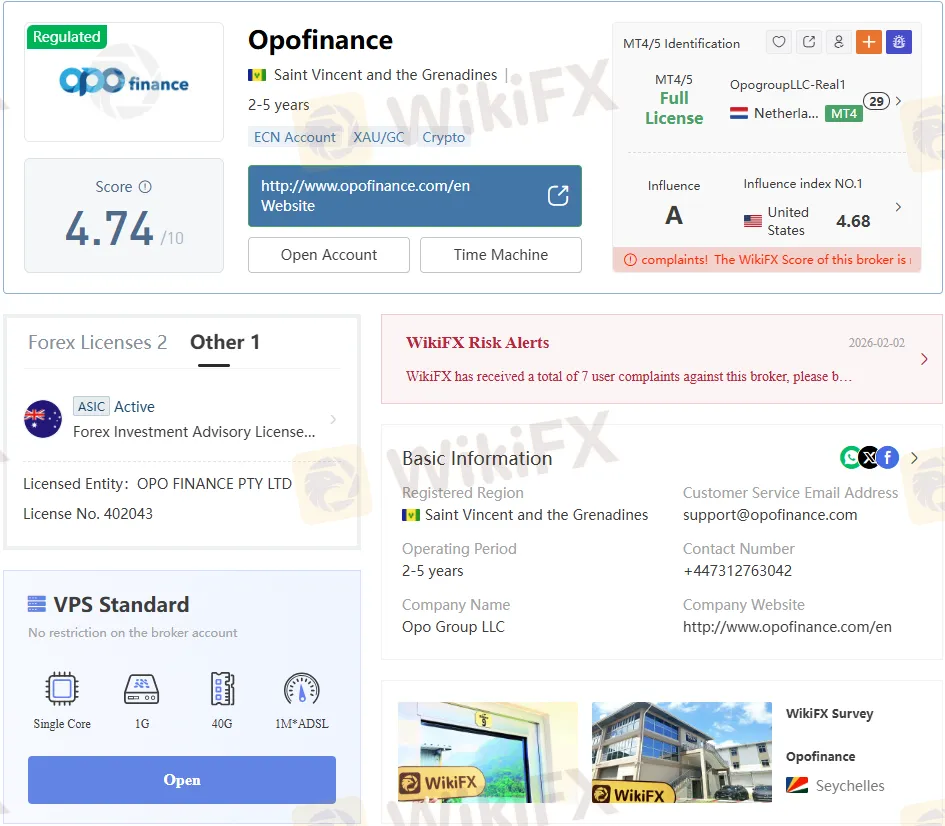The width and height of the screenshot is (945, 826).
Task: Select the Other 1 tab
Action: (225, 342)
